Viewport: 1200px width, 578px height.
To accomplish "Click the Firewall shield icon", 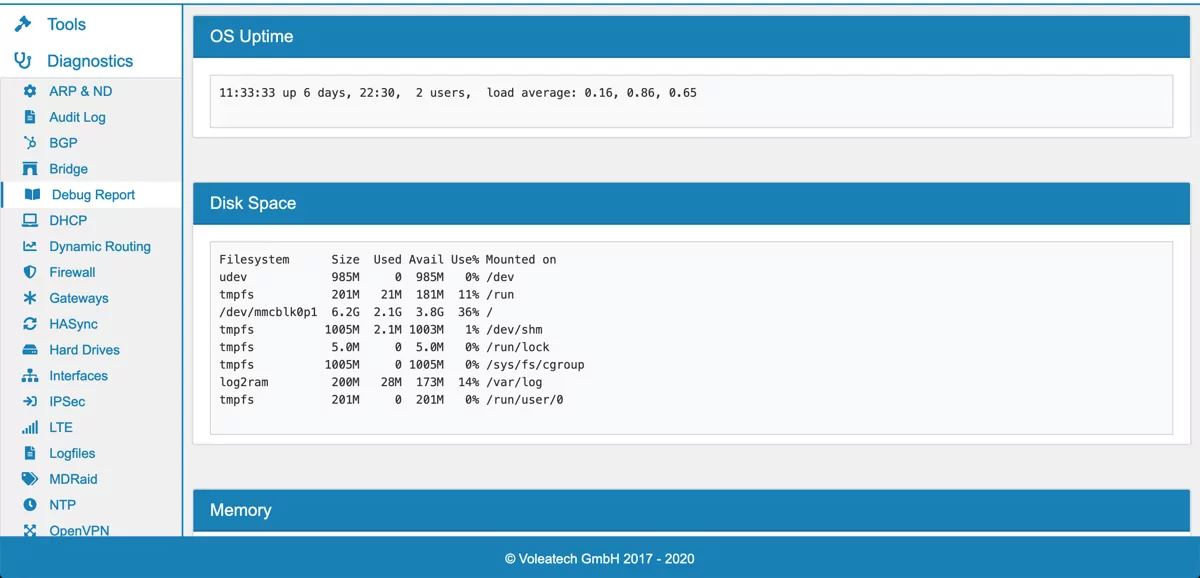I will pos(30,272).
